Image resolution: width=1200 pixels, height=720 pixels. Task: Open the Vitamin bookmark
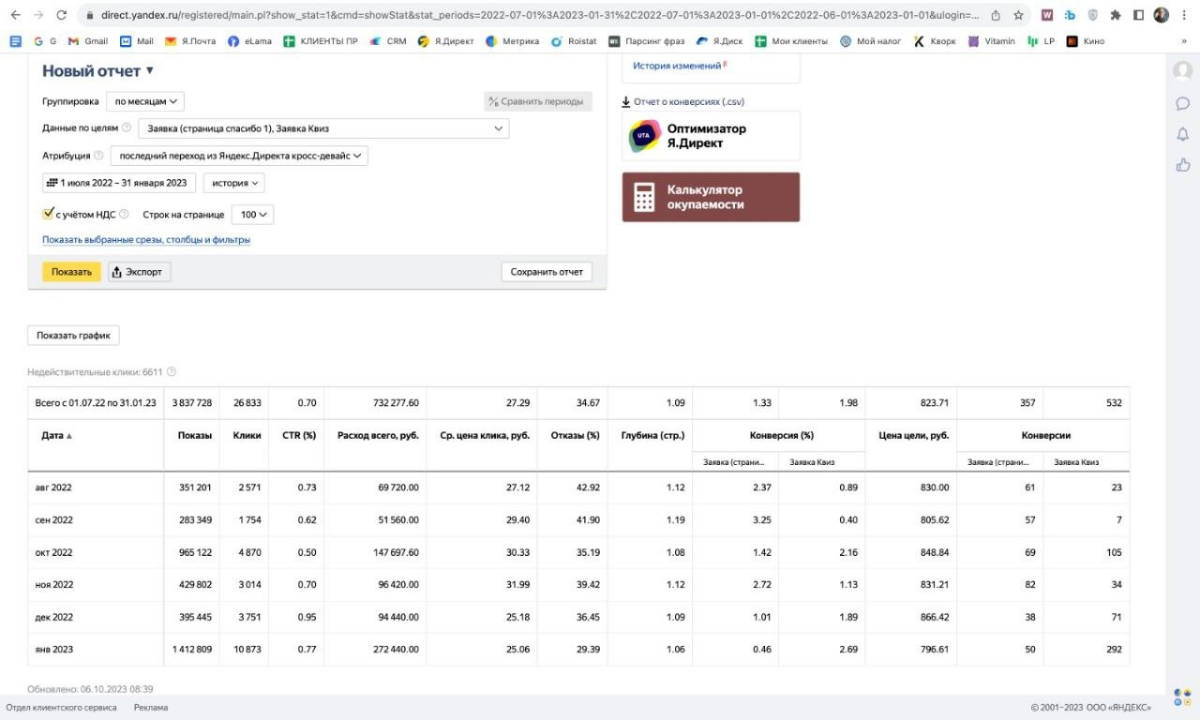[x=991, y=41]
